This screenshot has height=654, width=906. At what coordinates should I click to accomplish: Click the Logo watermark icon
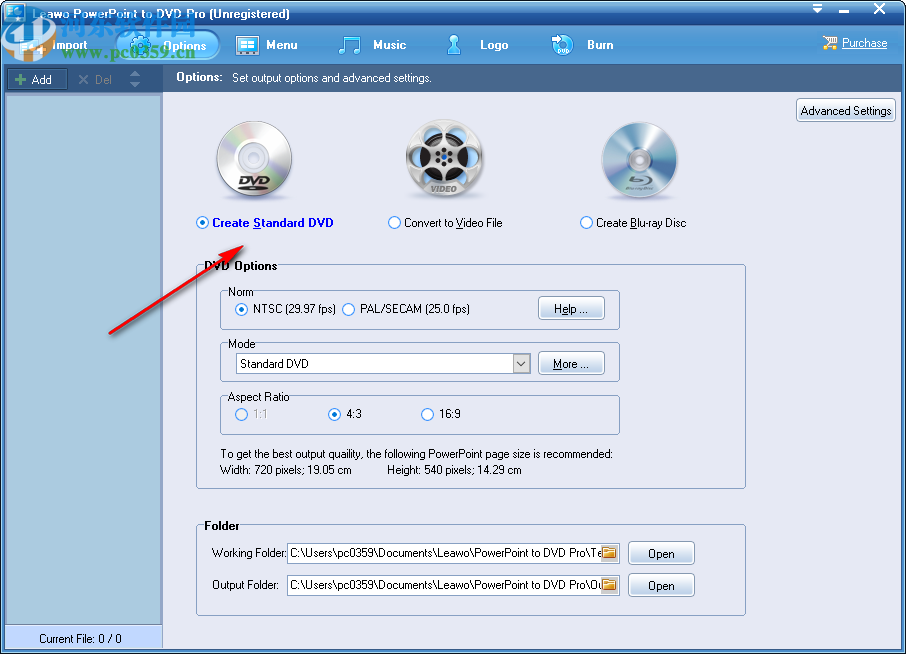[x=453, y=44]
